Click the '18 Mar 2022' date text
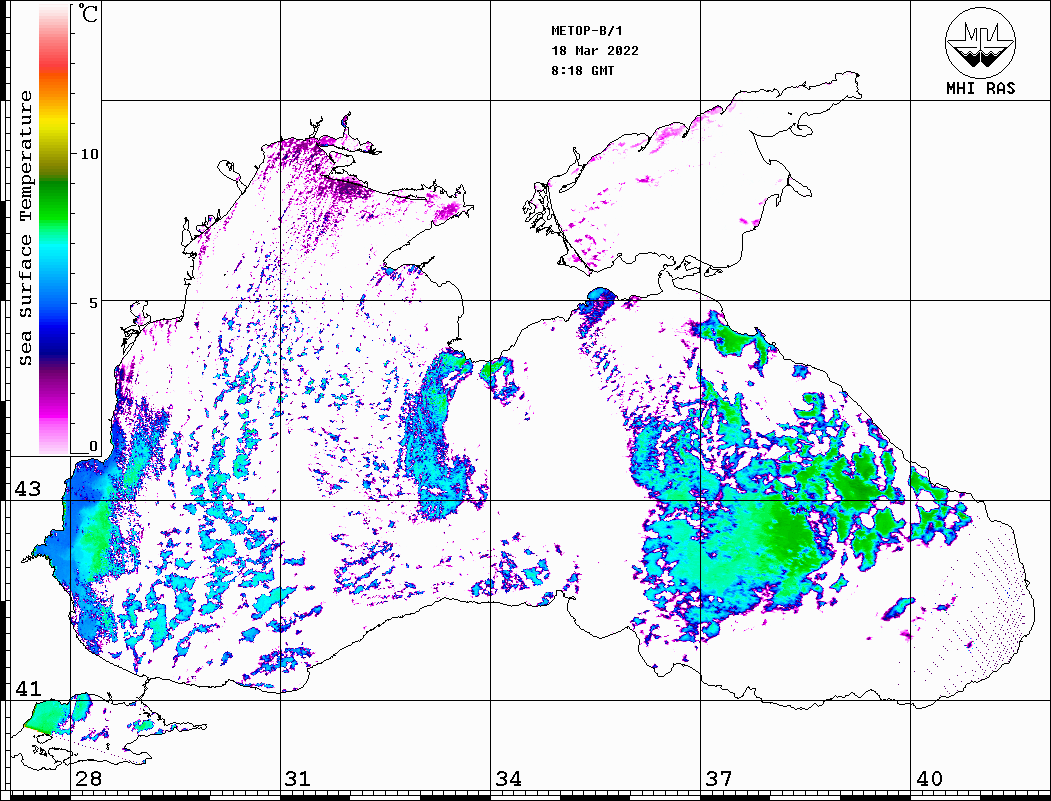 (595, 51)
